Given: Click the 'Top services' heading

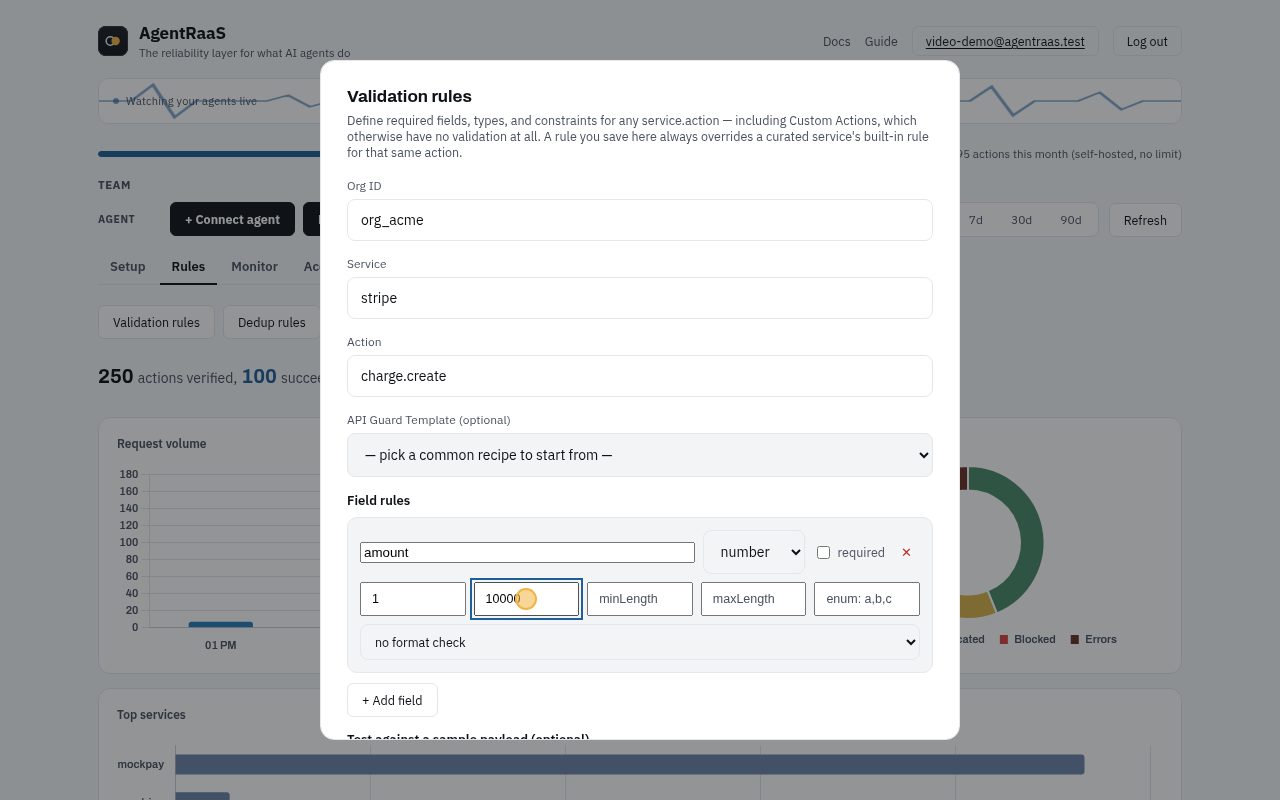Looking at the screenshot, I should [151, 715].
